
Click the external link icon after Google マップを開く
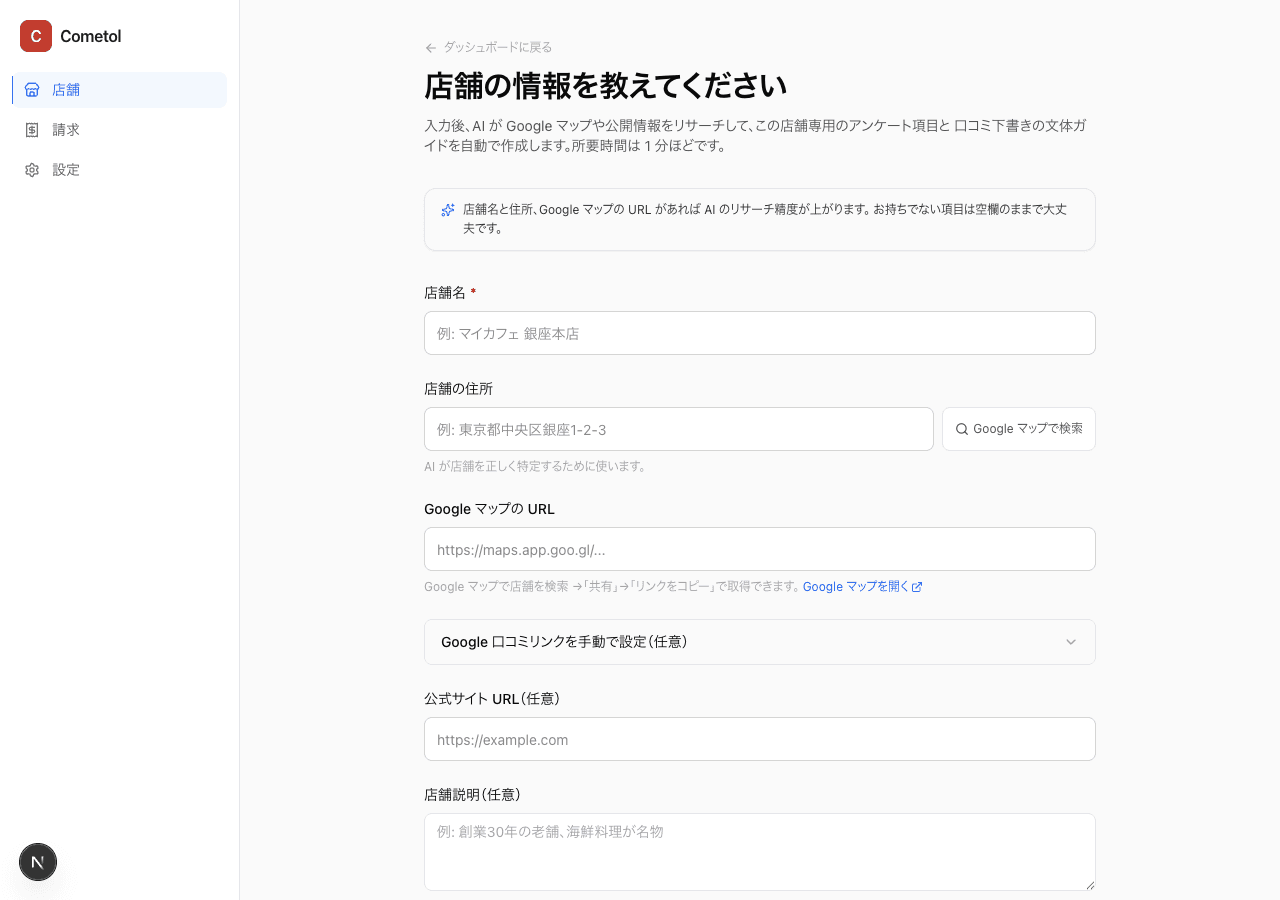pos(917,587)
